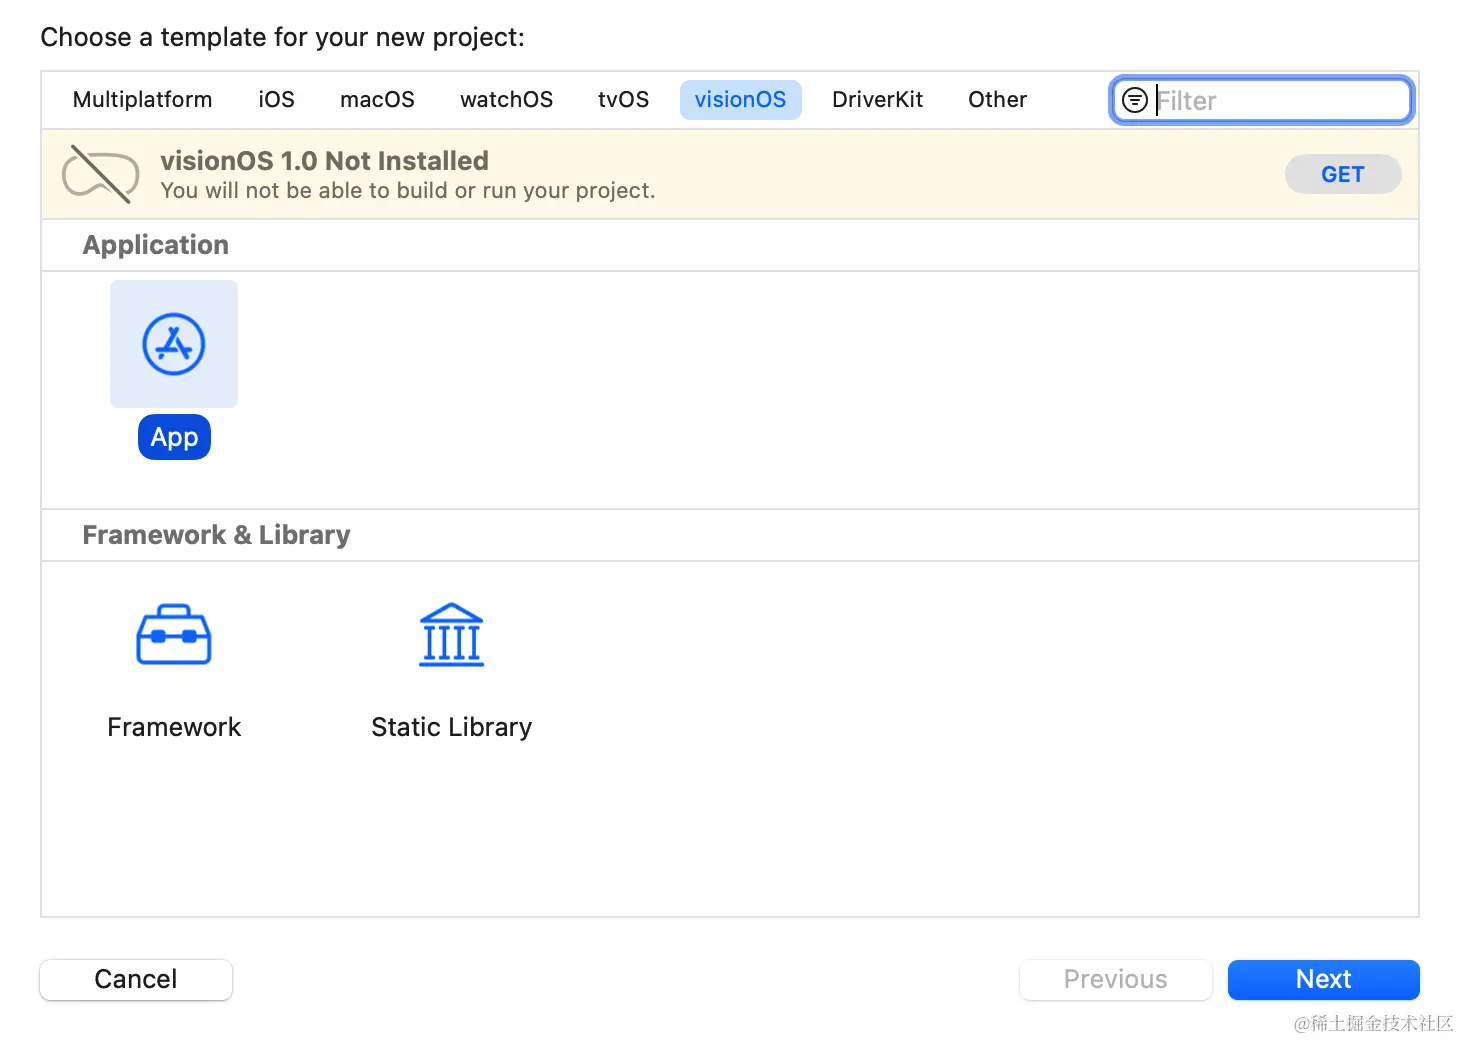This screenshot has height=1040, width=1460.
Task: Open the tvOS tab
Action: pos(623,100)
